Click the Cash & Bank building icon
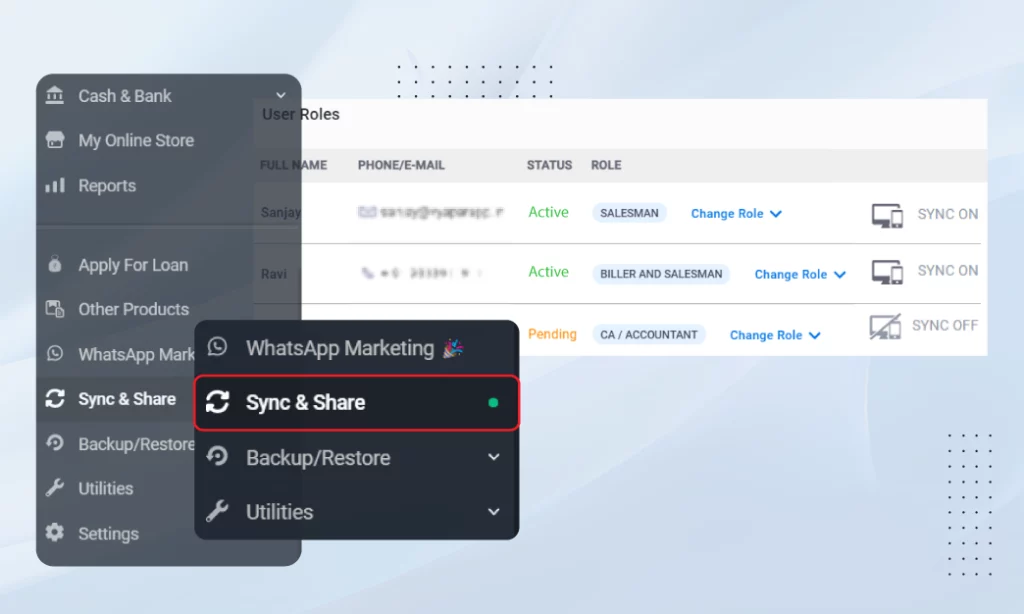The width and height of the screenshot is (1024, 614). coord(55,95)
